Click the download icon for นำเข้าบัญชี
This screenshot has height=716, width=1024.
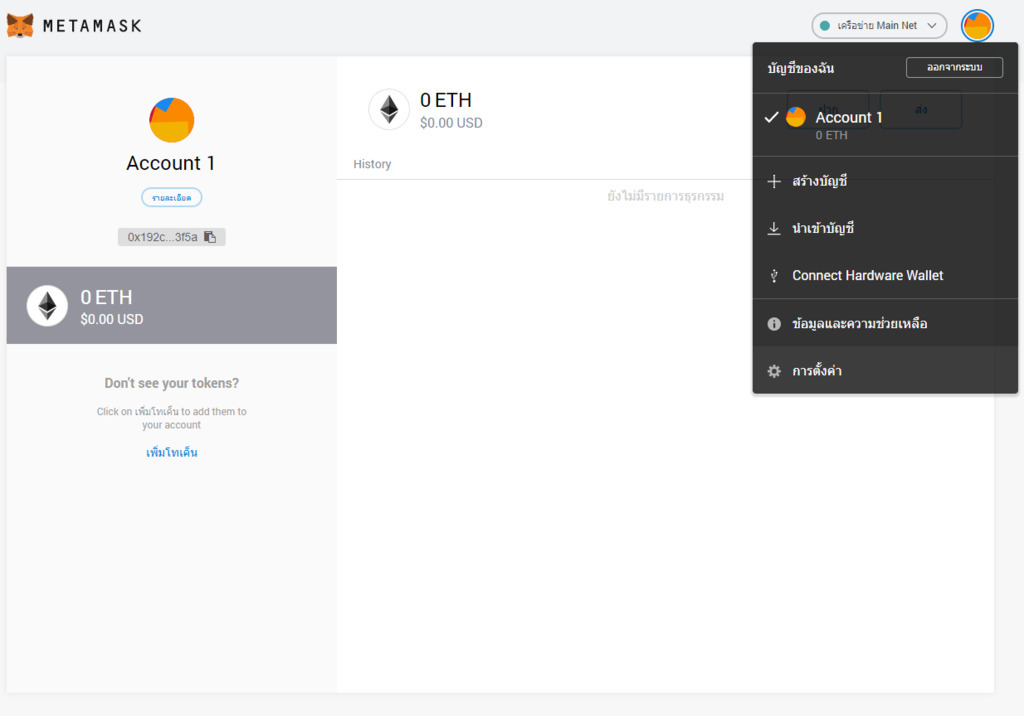[x=773, y=229]
